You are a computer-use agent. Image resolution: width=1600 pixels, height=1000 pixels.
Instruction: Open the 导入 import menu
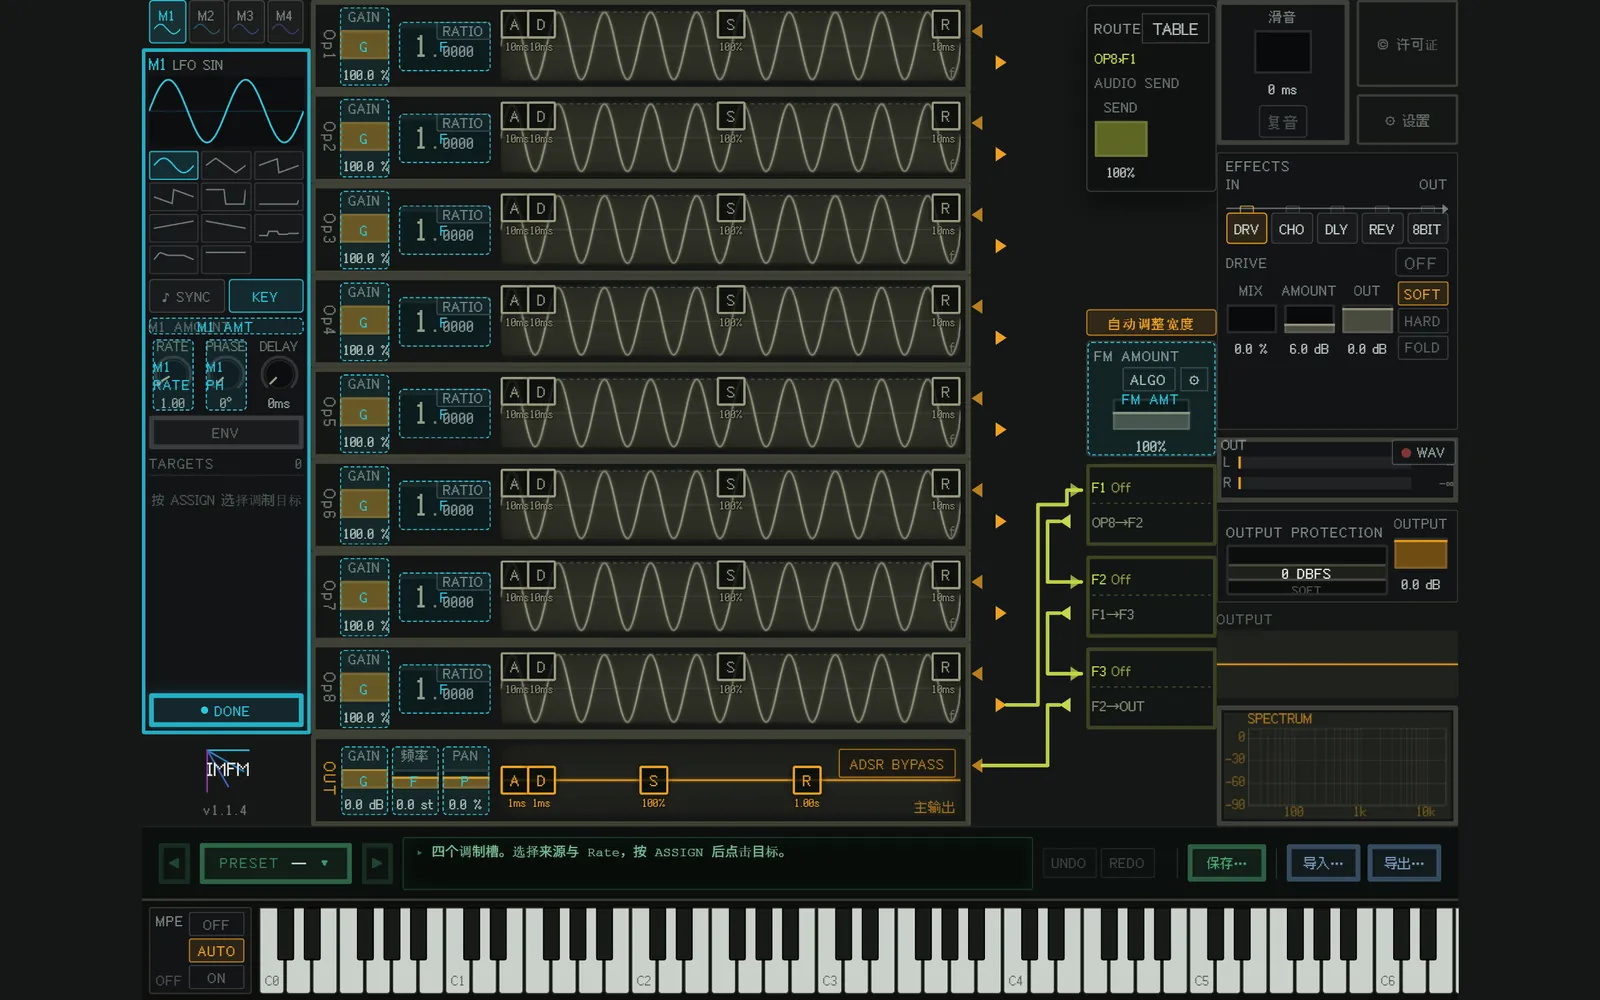coord(1323,863)
